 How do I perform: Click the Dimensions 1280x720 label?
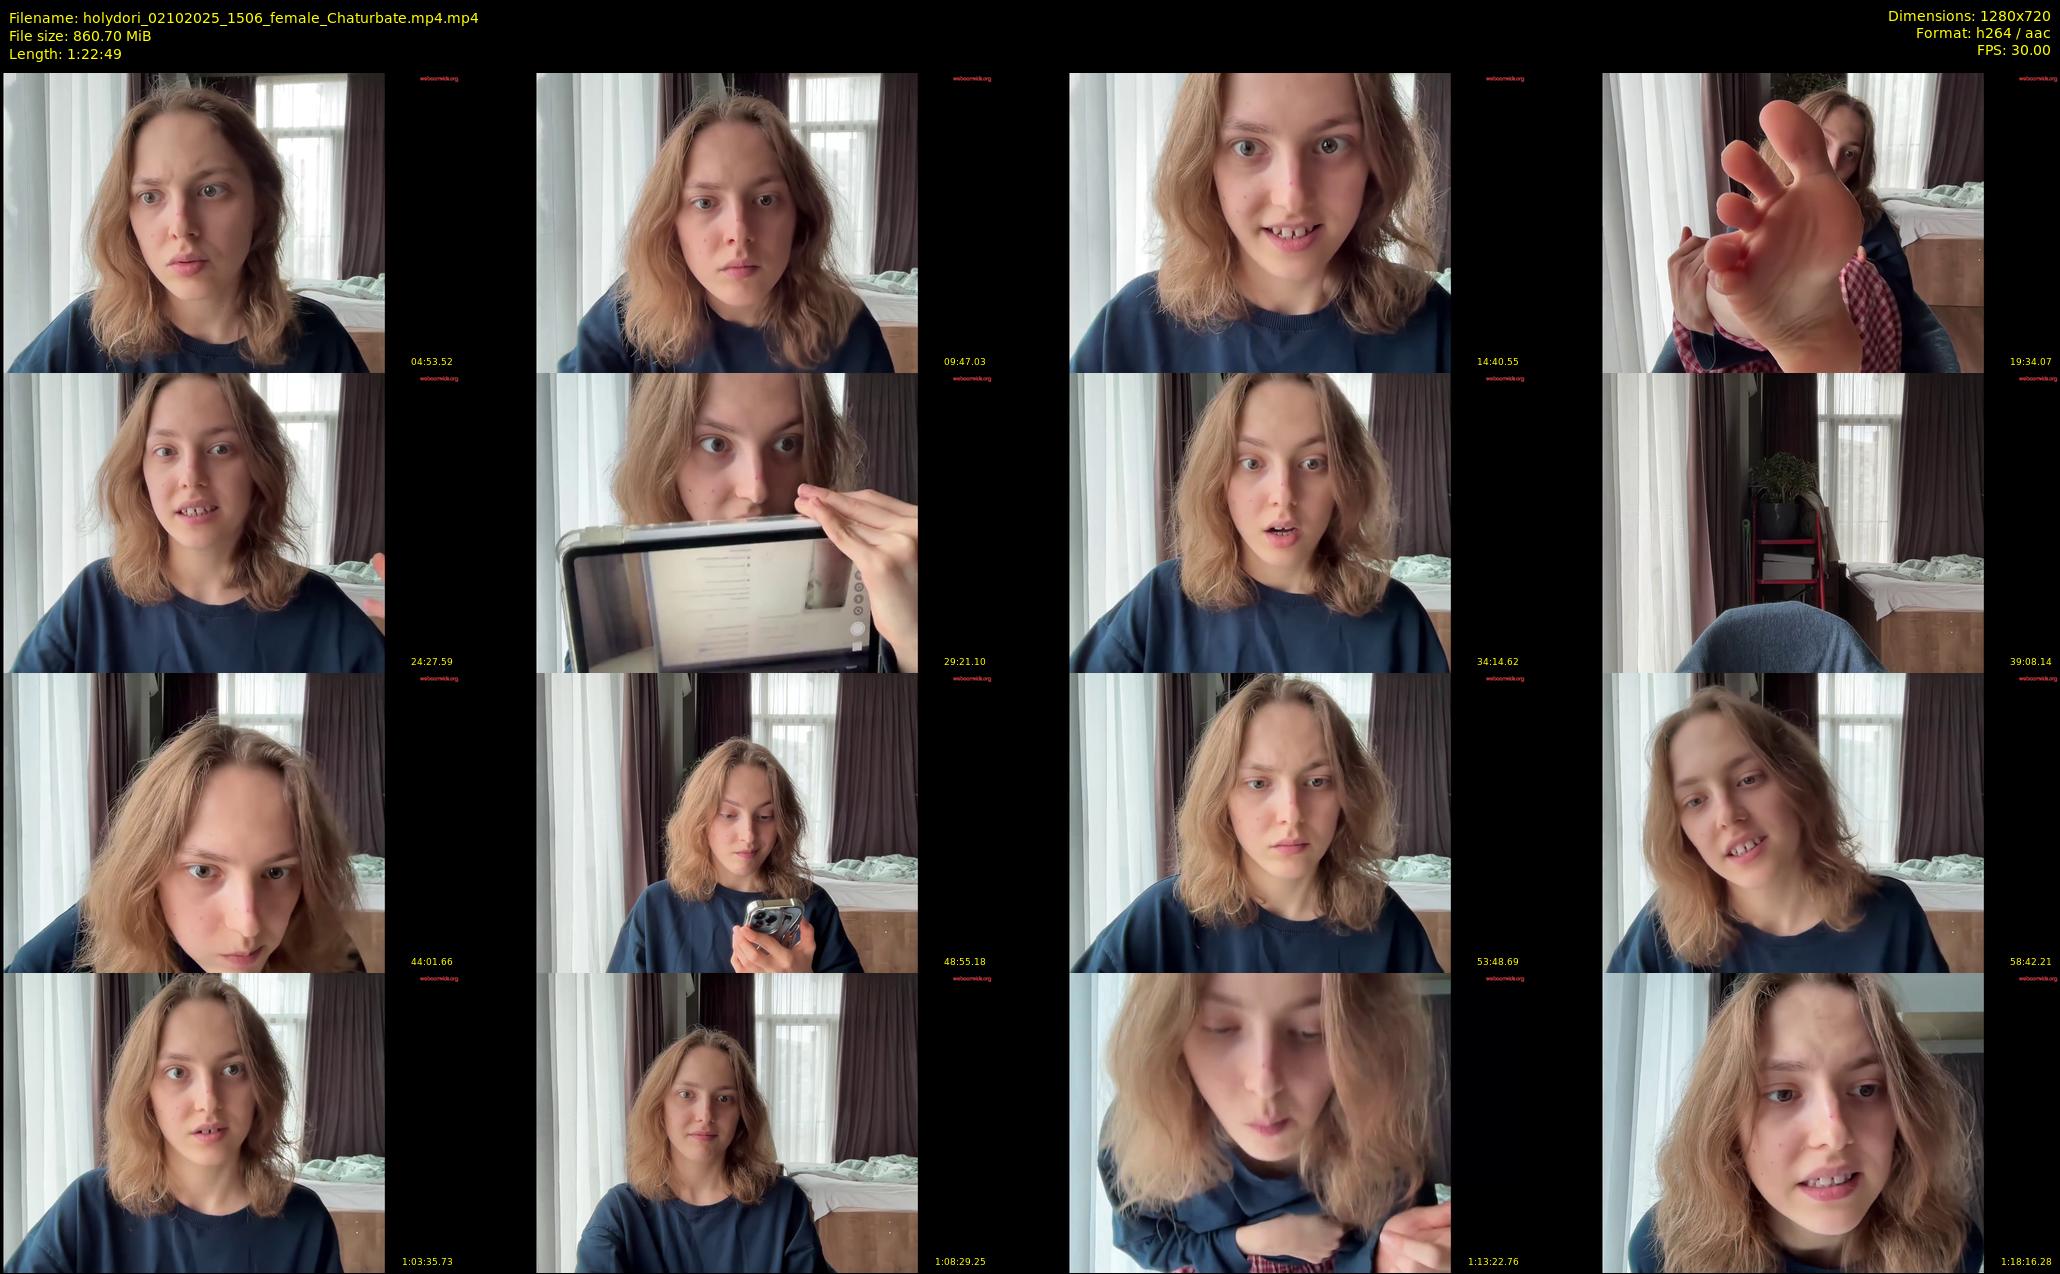(x=1969, y=17)
